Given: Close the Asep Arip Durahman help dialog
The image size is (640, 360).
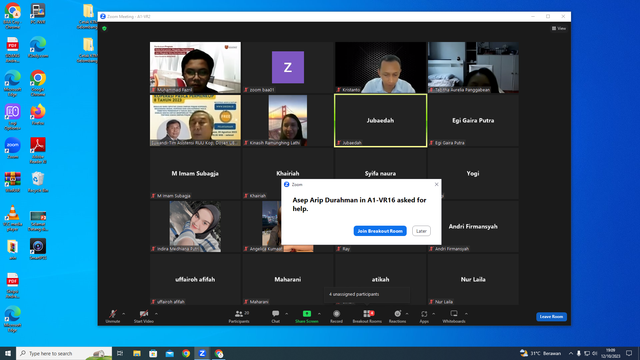Looking at the screenshot, I should click(436, 184).
